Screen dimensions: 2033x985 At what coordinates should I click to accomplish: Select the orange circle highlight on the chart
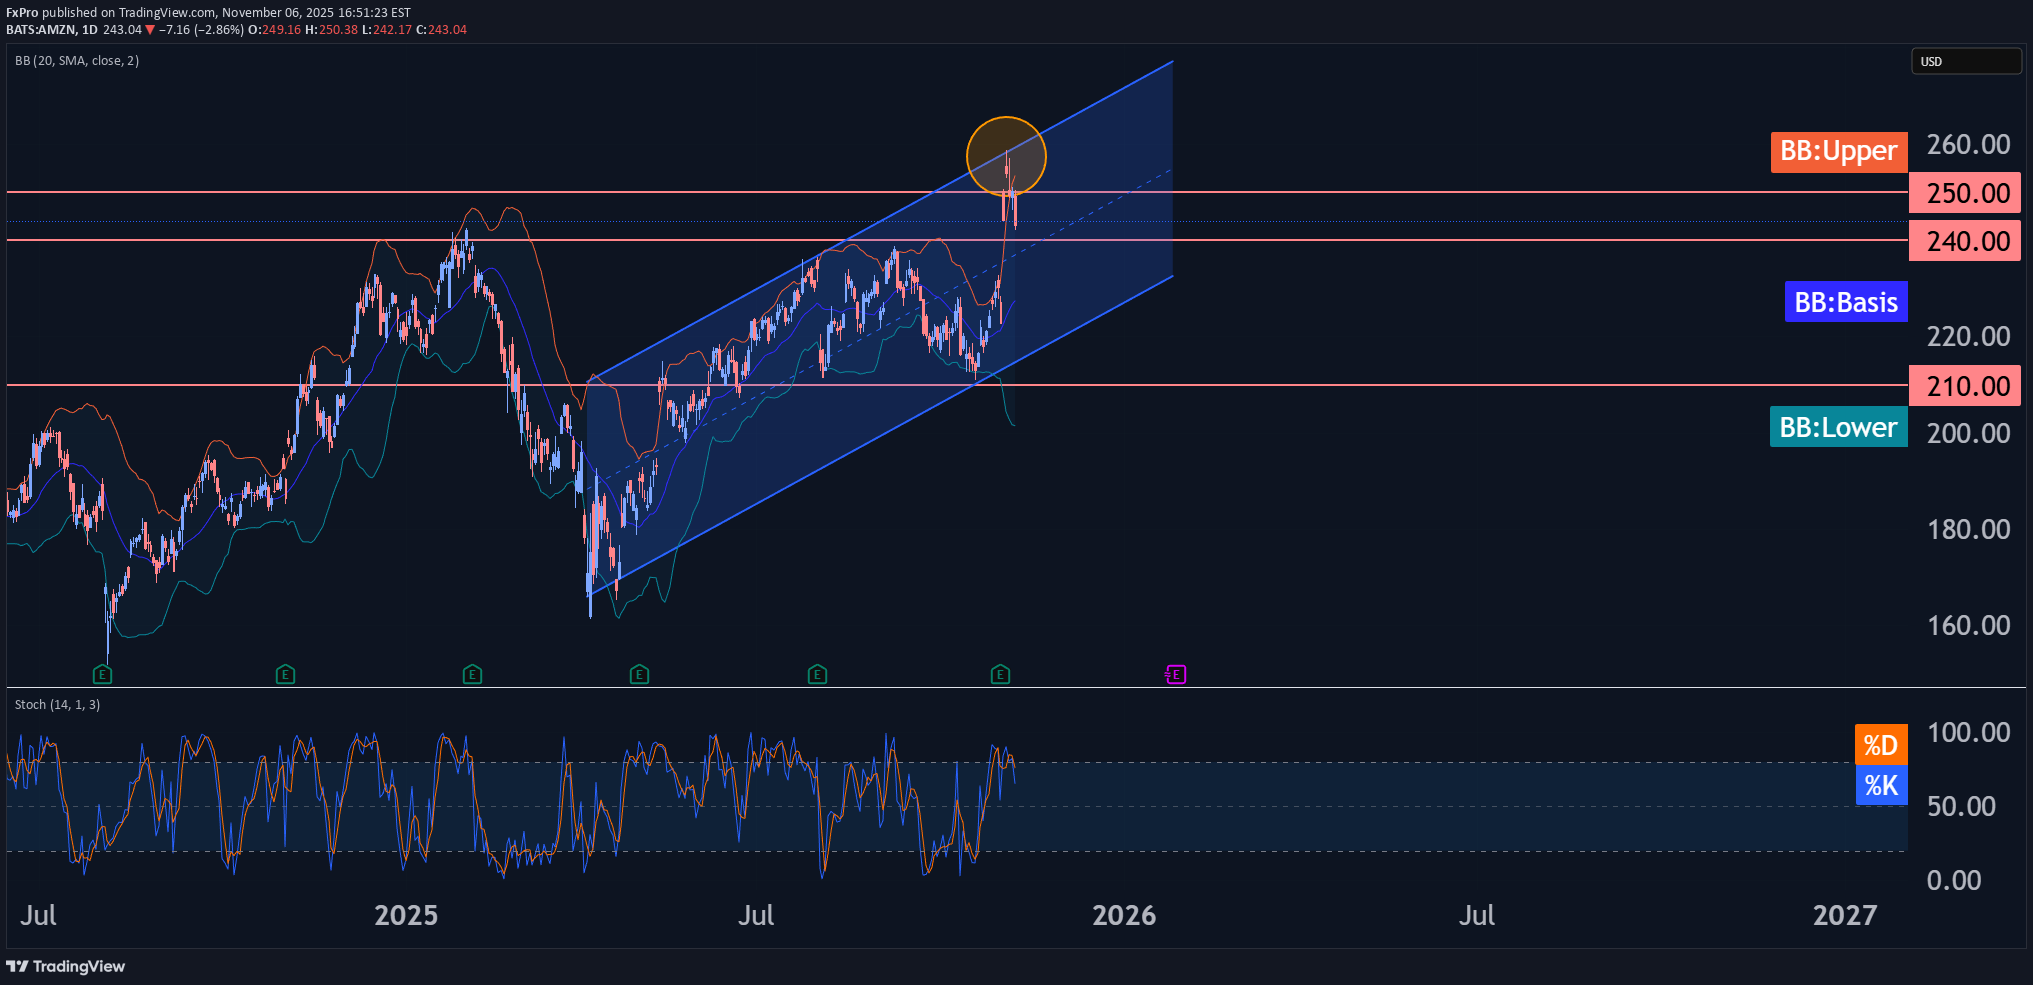pyautogui.click(x=1006, y=156)
